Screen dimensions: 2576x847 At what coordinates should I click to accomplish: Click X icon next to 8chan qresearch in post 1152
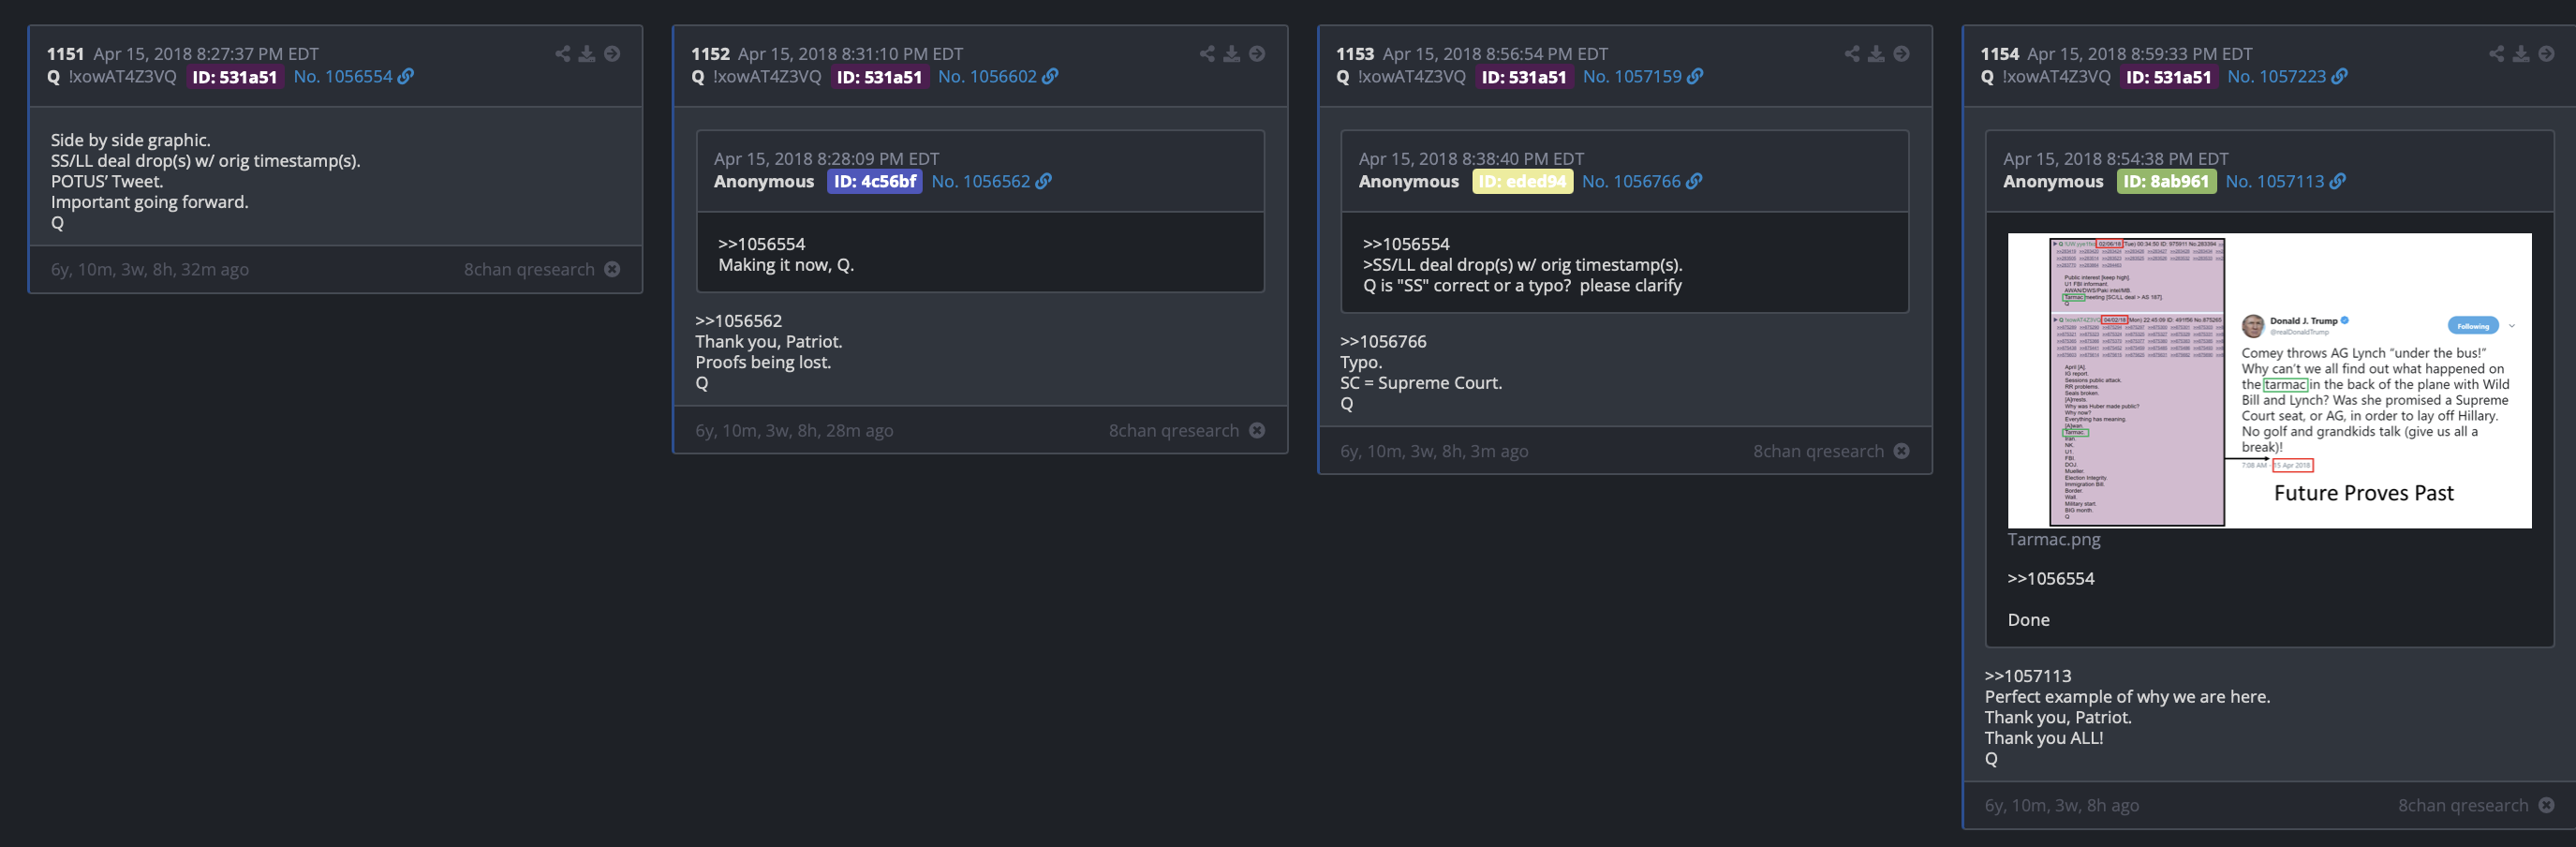[1257, 430]
